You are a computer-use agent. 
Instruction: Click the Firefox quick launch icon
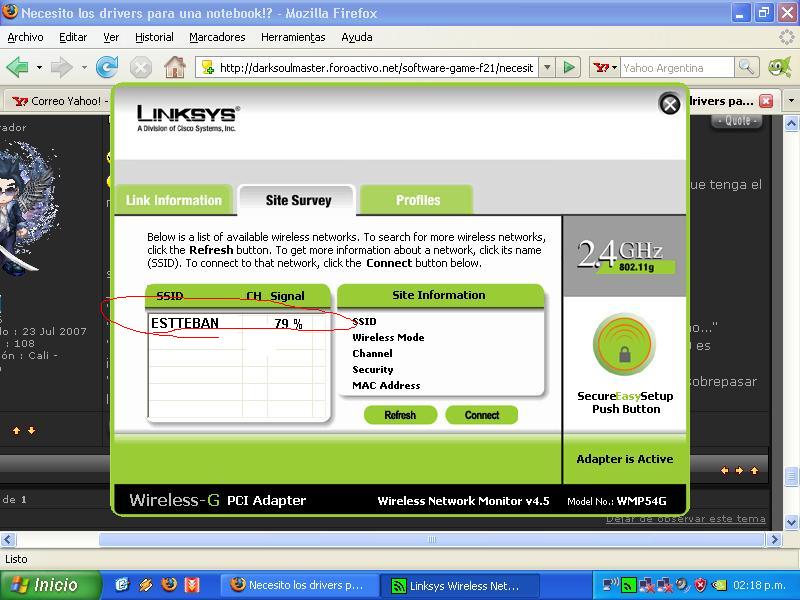(169, 585)
